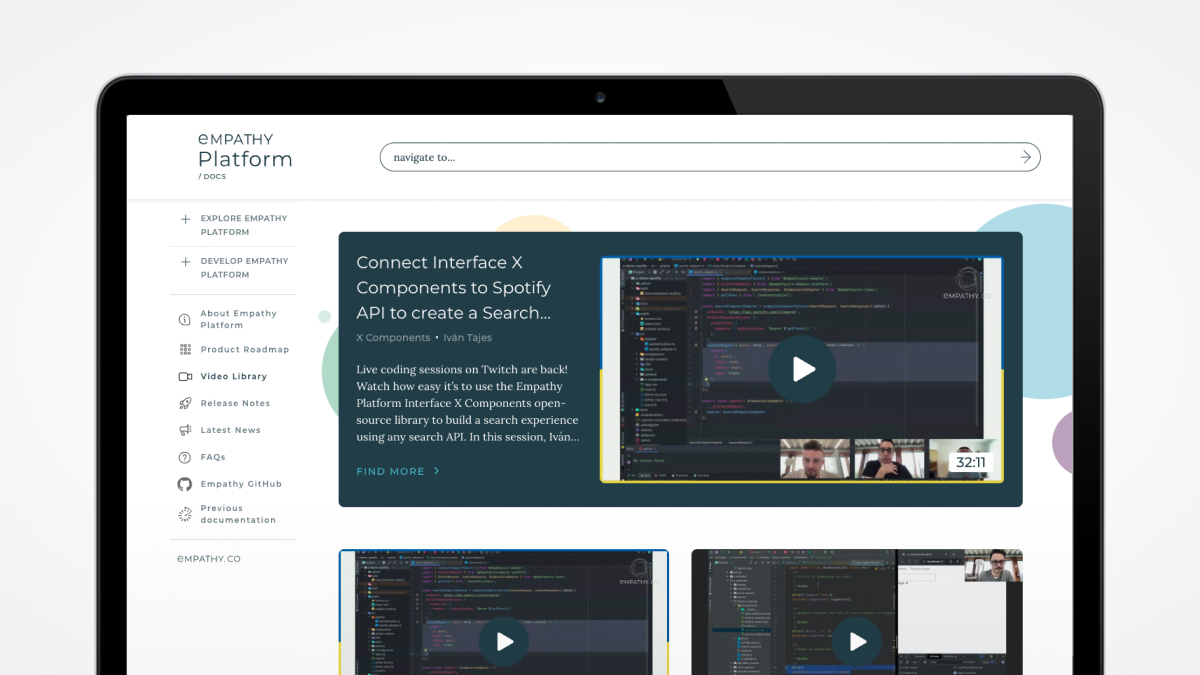Click the Empathy Platform Docs logo
The height and width of the screenshot is (675, 1200).
tap(245, 156)
